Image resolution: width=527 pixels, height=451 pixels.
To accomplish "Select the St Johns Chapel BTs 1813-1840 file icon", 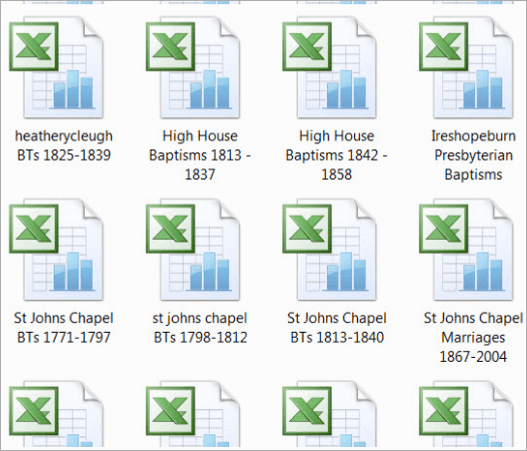I will 329,249.
